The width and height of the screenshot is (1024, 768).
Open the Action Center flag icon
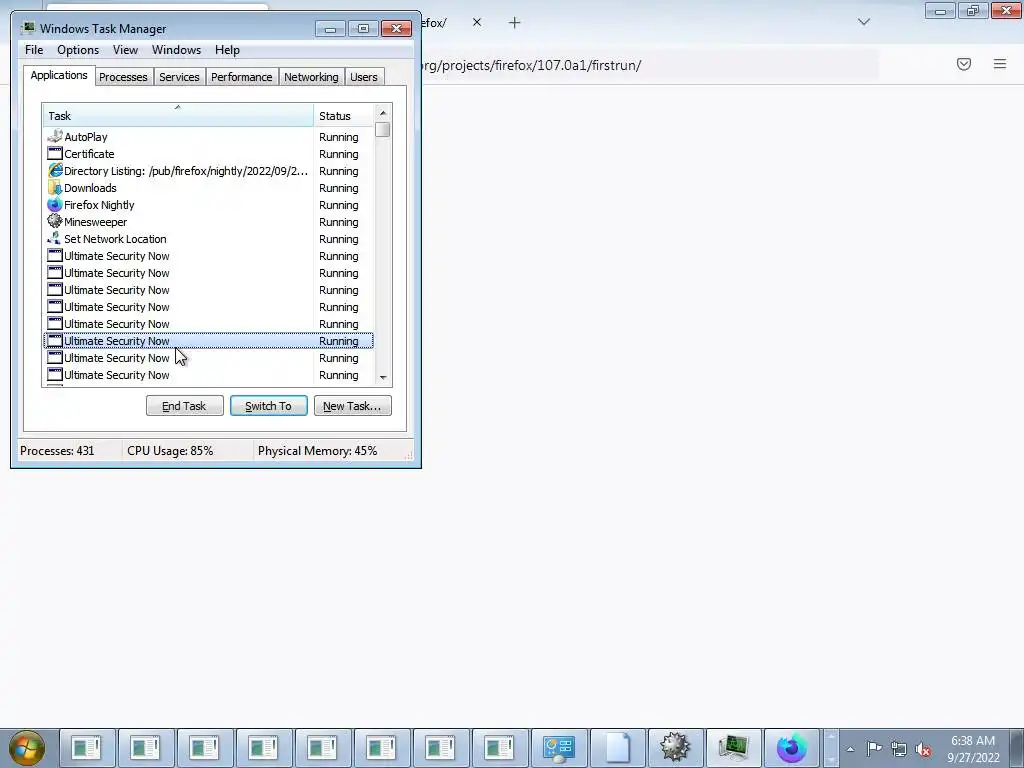click(x=874, y=748)
